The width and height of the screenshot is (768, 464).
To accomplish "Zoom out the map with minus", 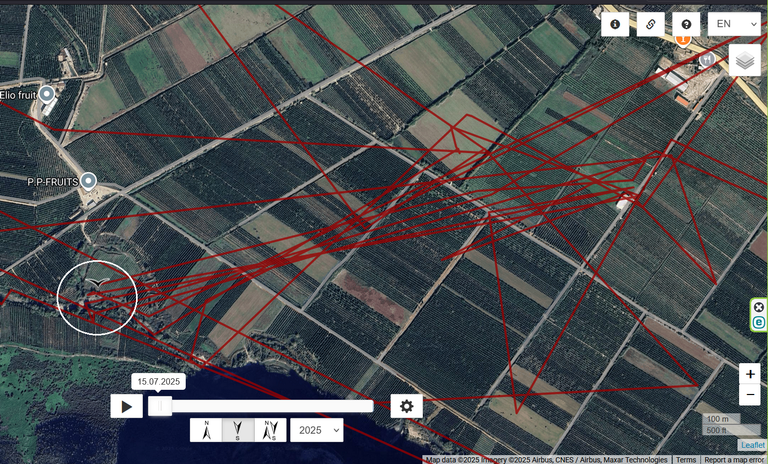I will point(750,395).
